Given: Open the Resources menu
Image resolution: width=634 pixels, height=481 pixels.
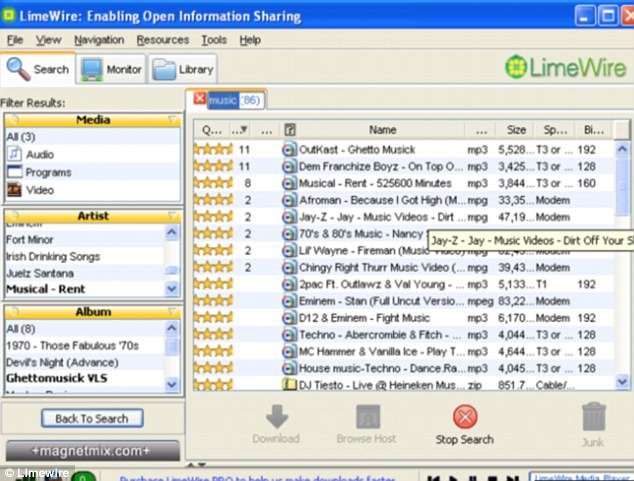Looking at the screenshot, I should [x=163, y=40].
